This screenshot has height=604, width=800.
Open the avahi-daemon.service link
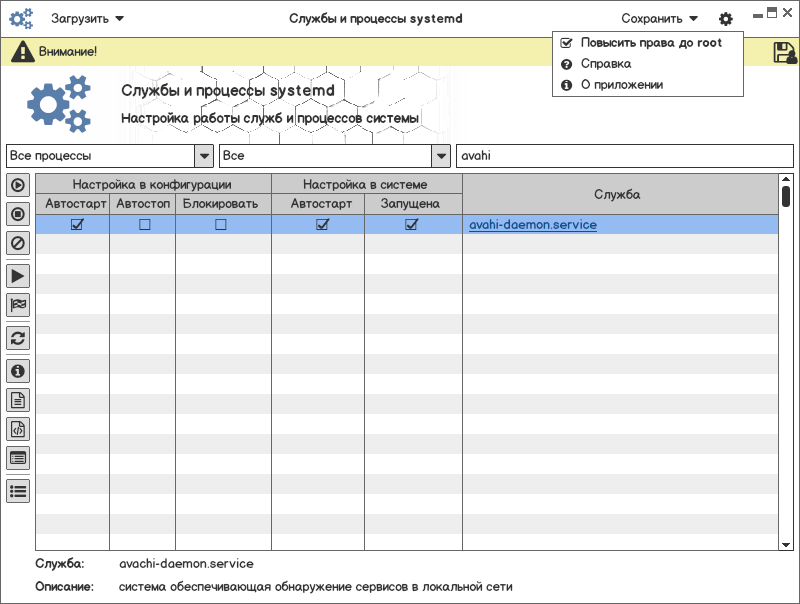(532, 225)
